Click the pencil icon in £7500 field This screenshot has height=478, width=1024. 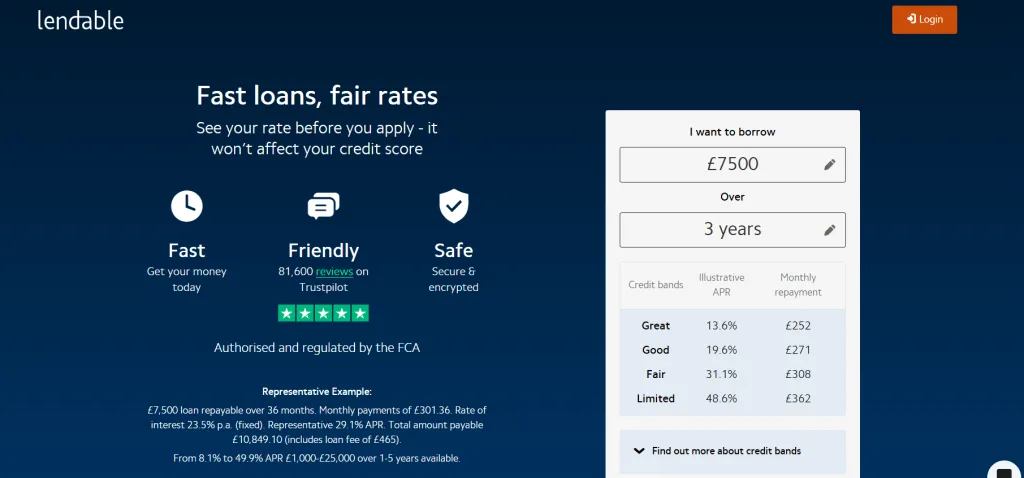pyautogui.click(x=829, y=165)
